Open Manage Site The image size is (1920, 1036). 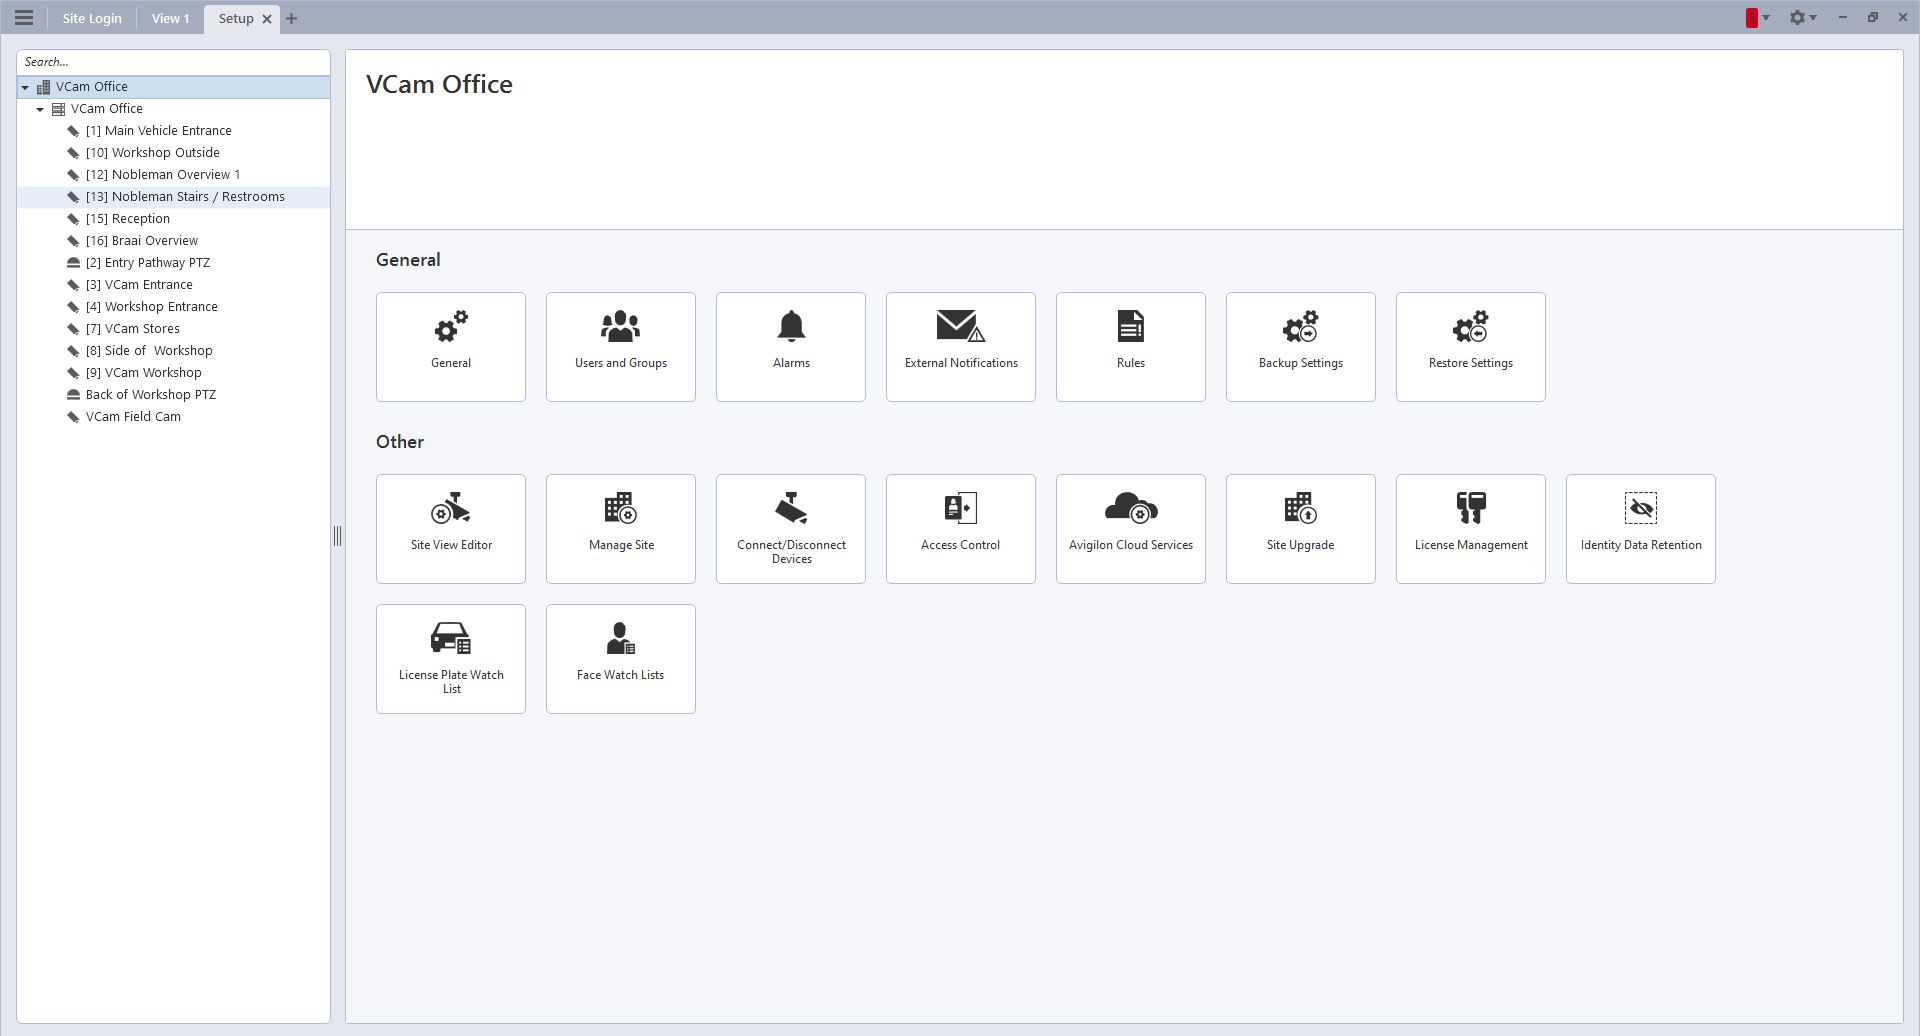tap(621, 529)
